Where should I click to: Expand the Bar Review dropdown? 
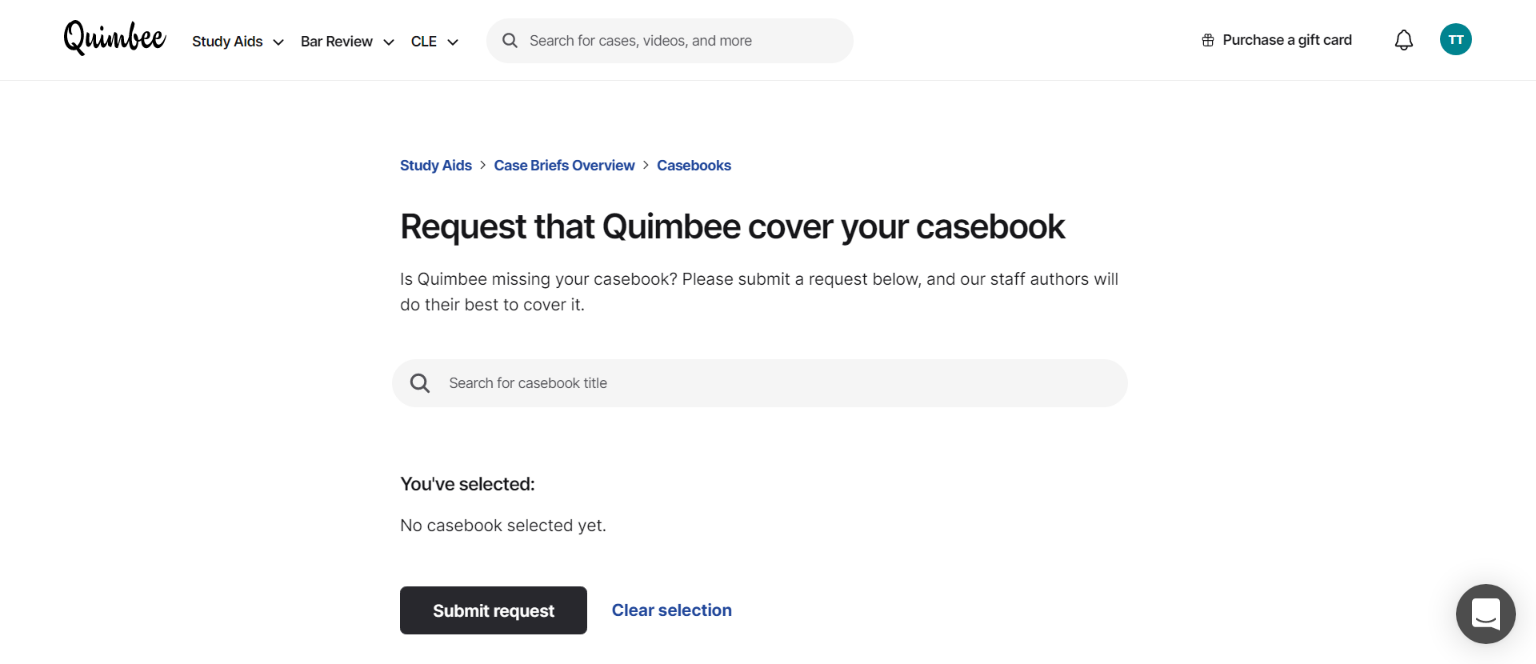tap(347, 41)
